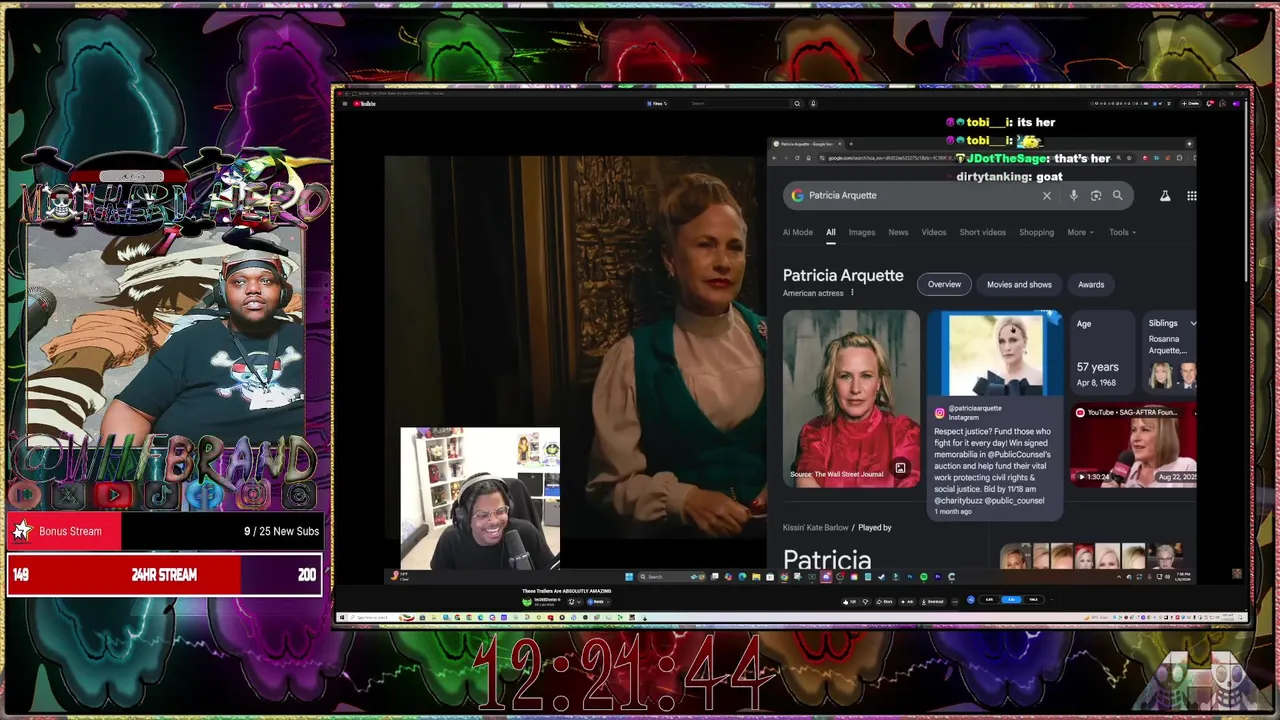Select the Overview chip
This screenshot has height=720, width=1280.
click(x=944, y=284)
